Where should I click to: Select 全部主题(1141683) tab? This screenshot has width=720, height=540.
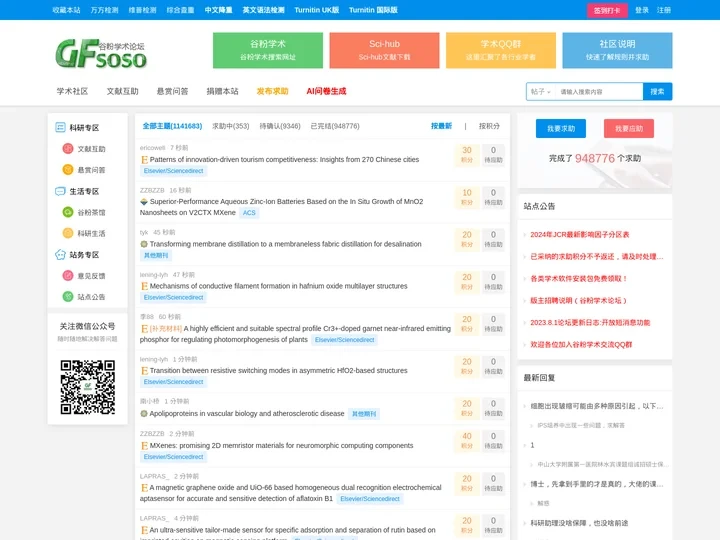click(172, 126)
